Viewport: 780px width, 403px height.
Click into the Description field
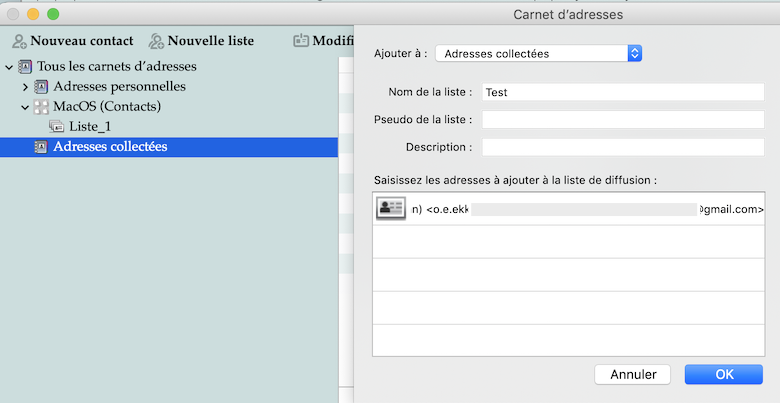coord(623,147)
